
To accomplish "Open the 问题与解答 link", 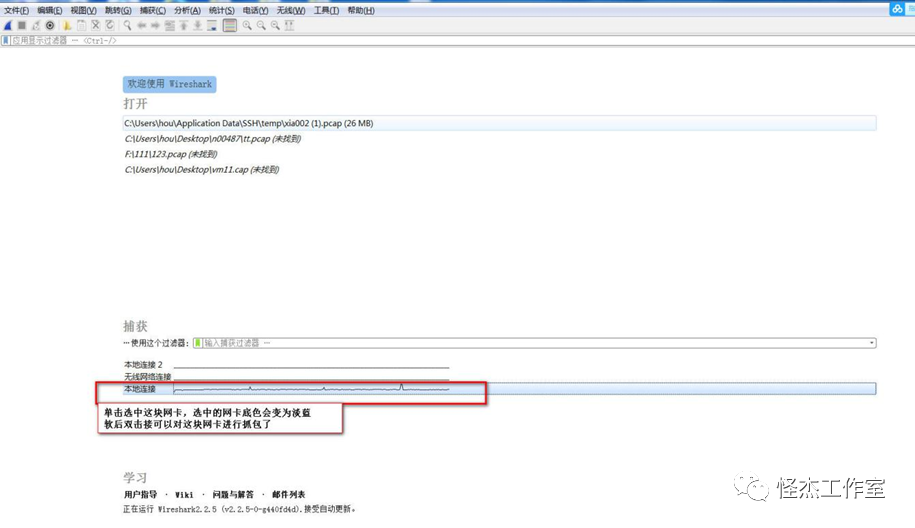I will click(233, 494).
